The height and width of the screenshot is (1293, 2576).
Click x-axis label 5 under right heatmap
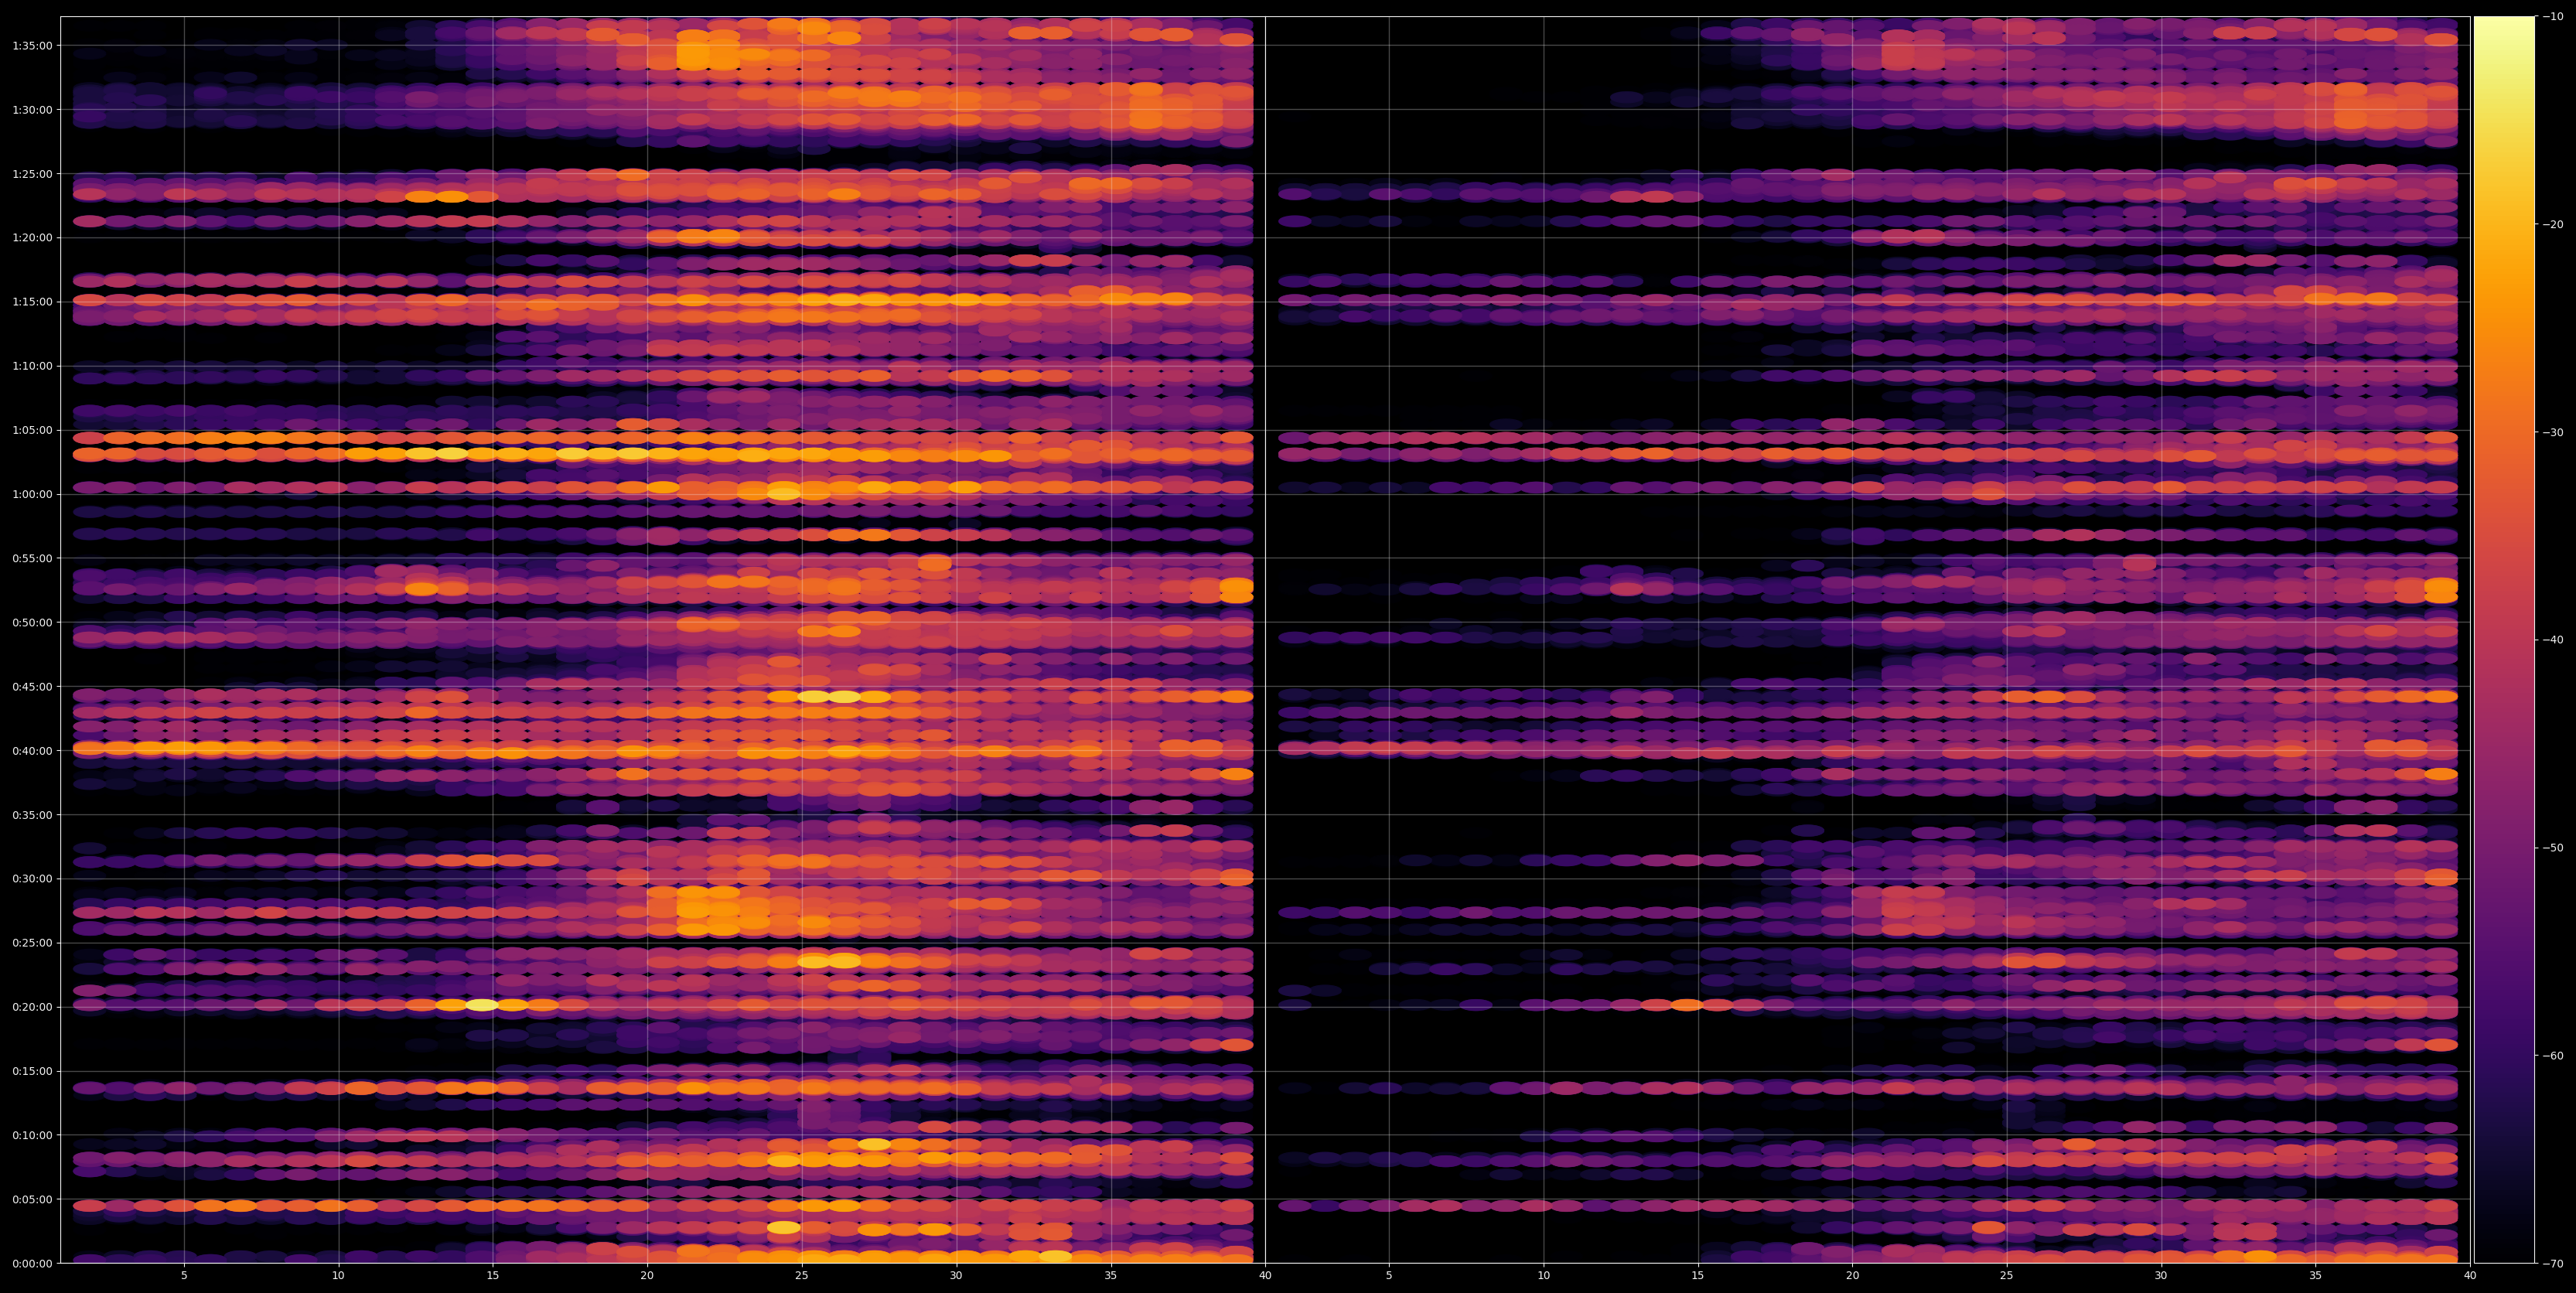click(x=1389, y=1276)
